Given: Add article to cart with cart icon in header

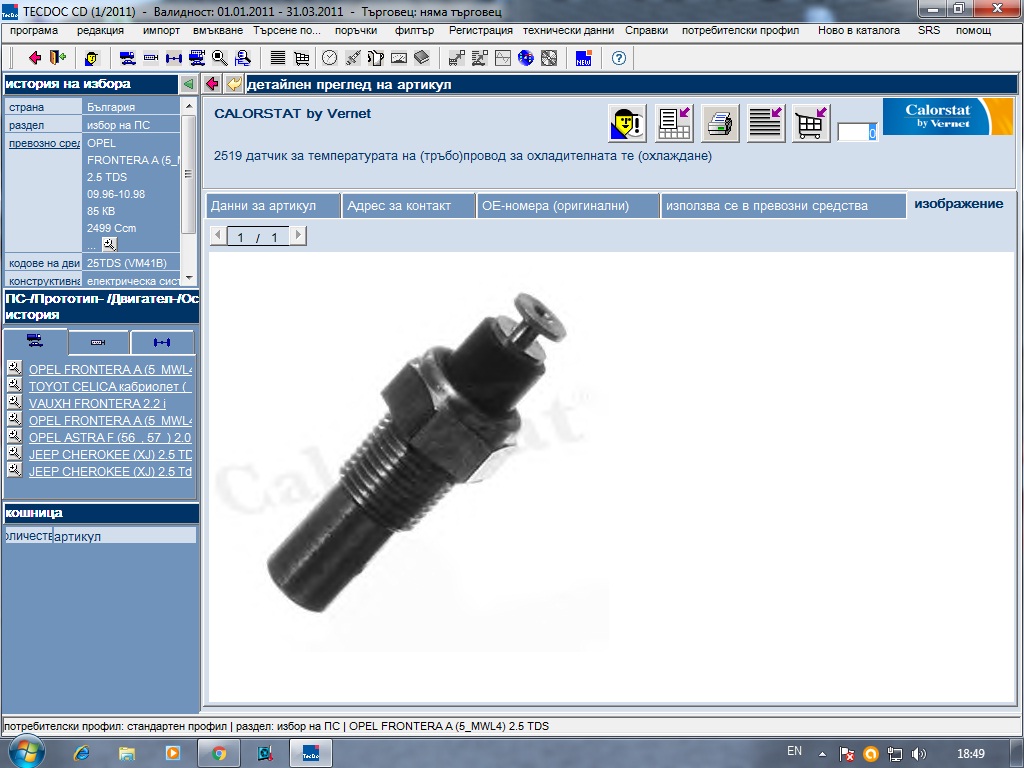Looking at the screenshot, I should click(x=810, y=123).
